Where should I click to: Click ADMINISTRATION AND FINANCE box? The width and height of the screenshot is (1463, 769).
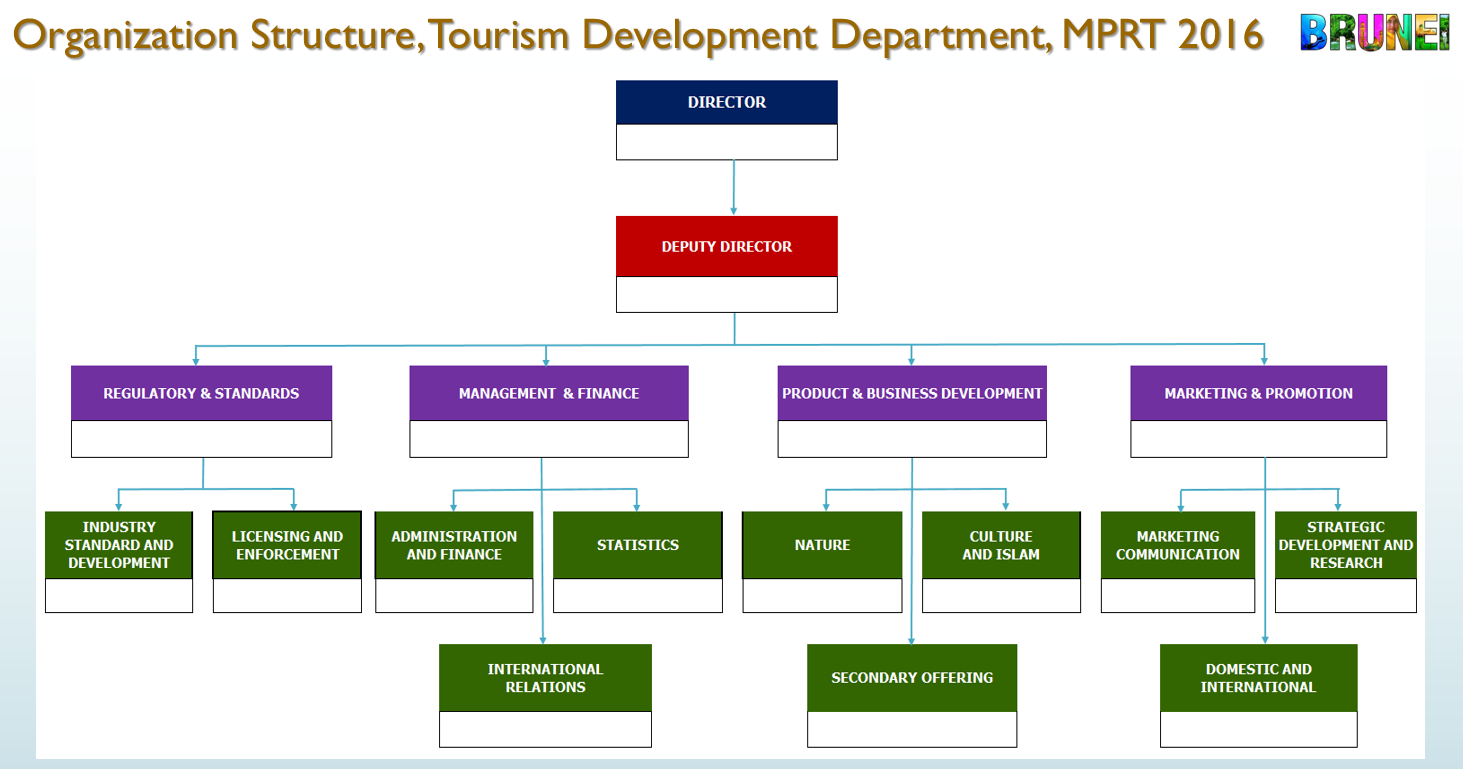coord(454,545)
